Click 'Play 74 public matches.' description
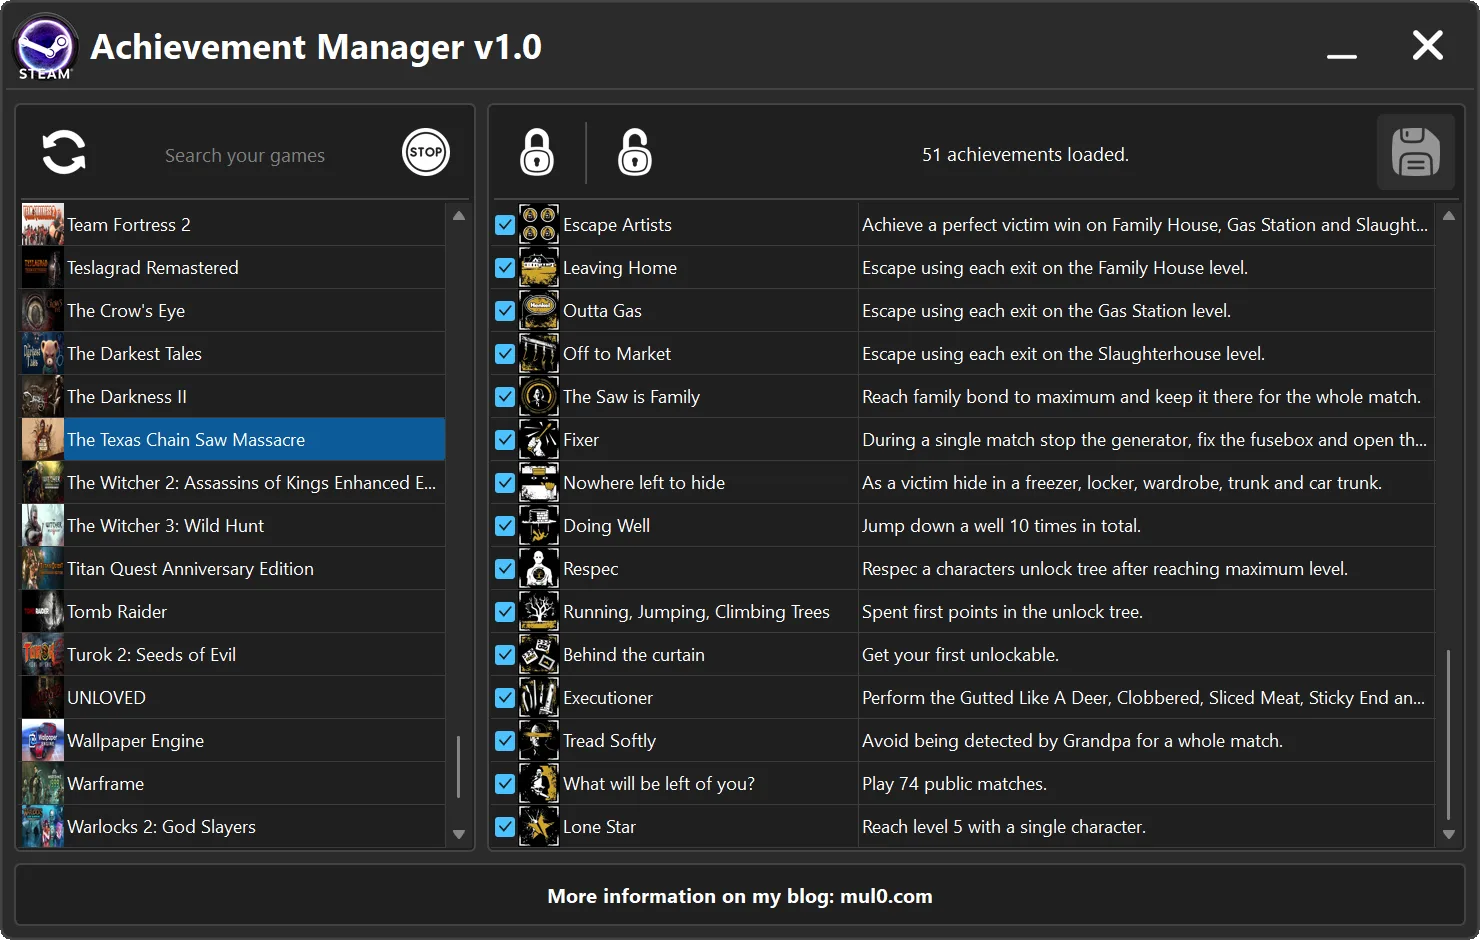This screenshot has height=940, width=1480. 954,784
